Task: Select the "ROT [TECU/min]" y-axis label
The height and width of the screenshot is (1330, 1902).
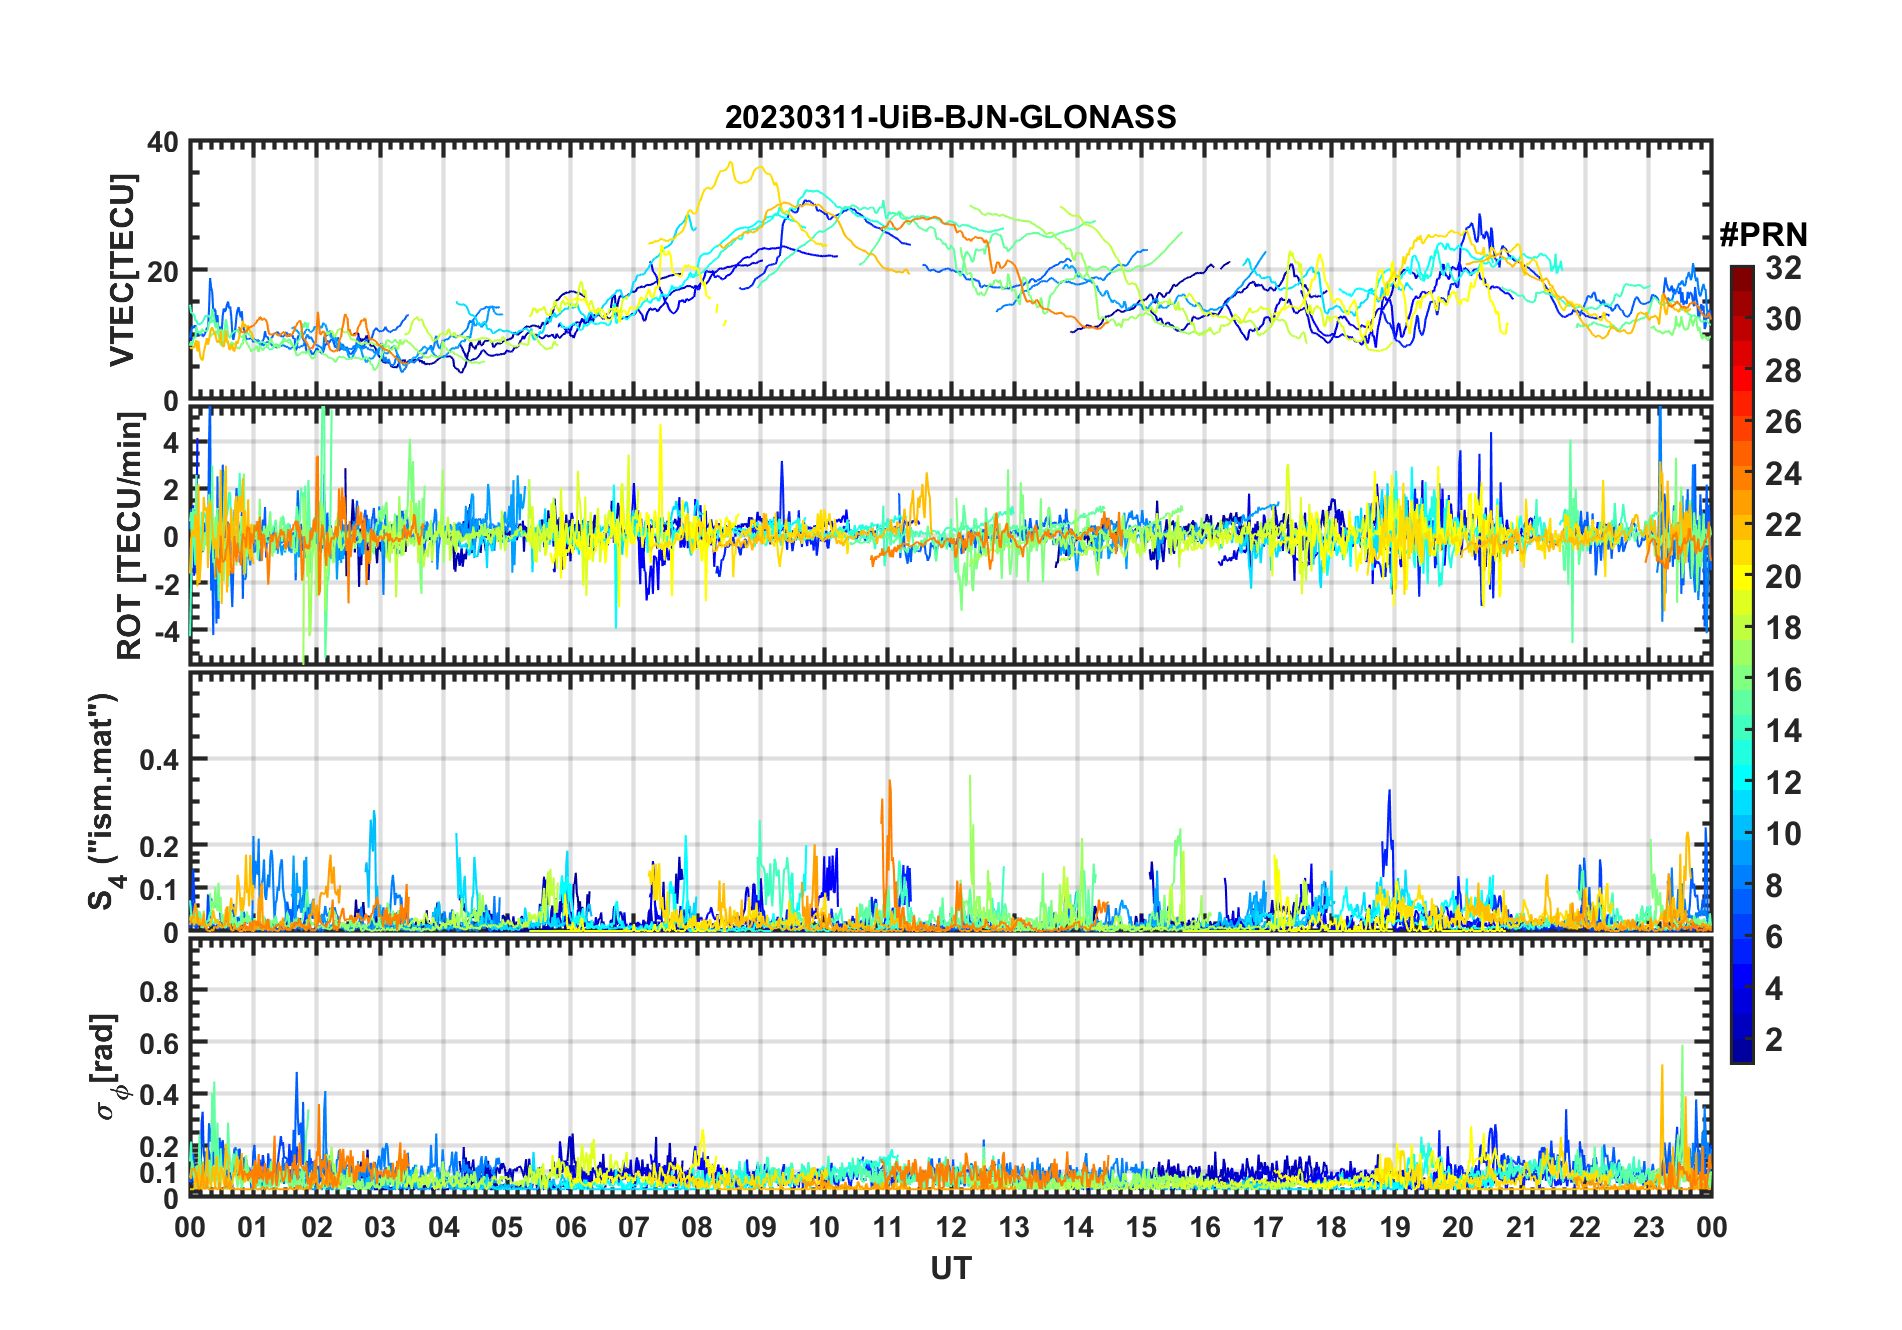Action: click(x=130, y=536)
